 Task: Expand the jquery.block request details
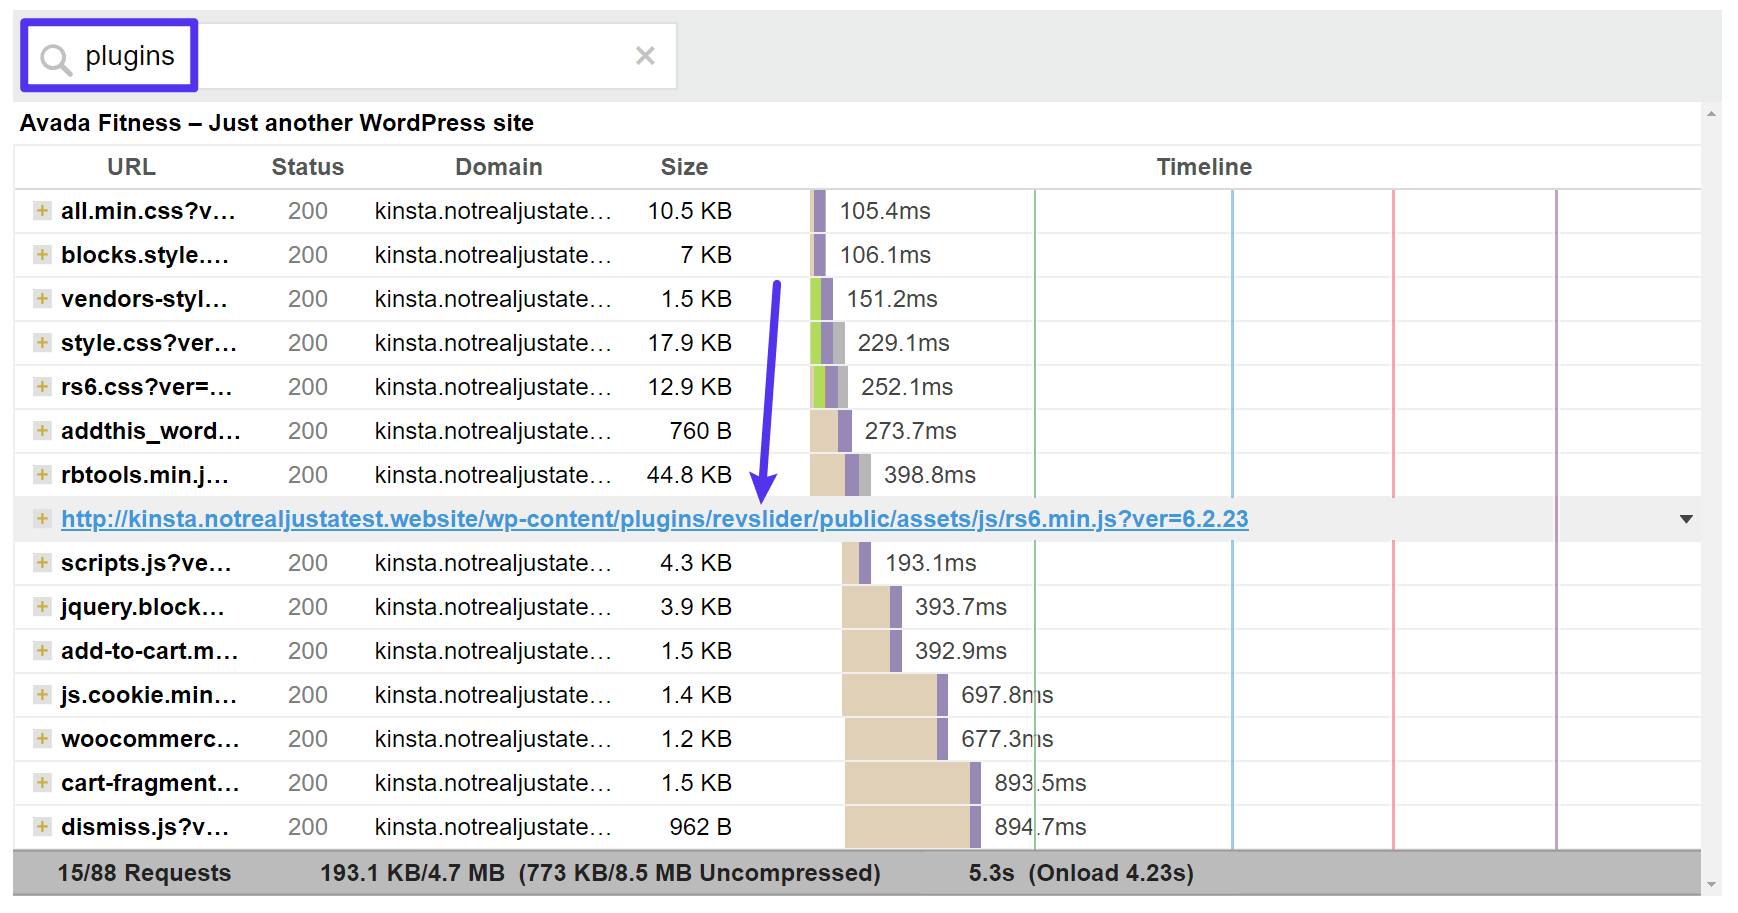[41, 607]
